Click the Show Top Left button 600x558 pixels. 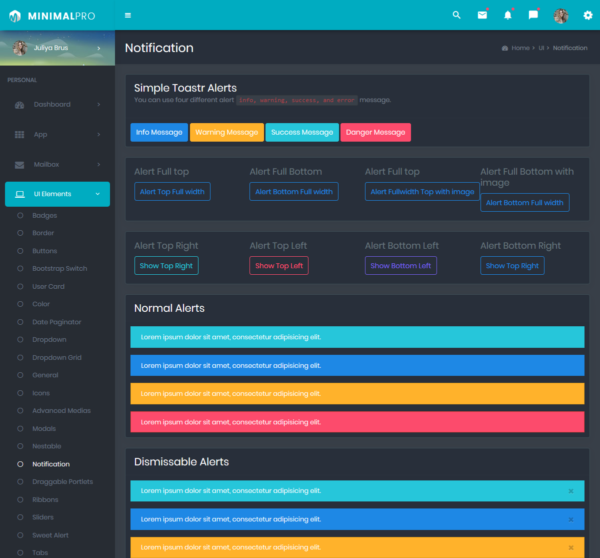coord(279,266)
